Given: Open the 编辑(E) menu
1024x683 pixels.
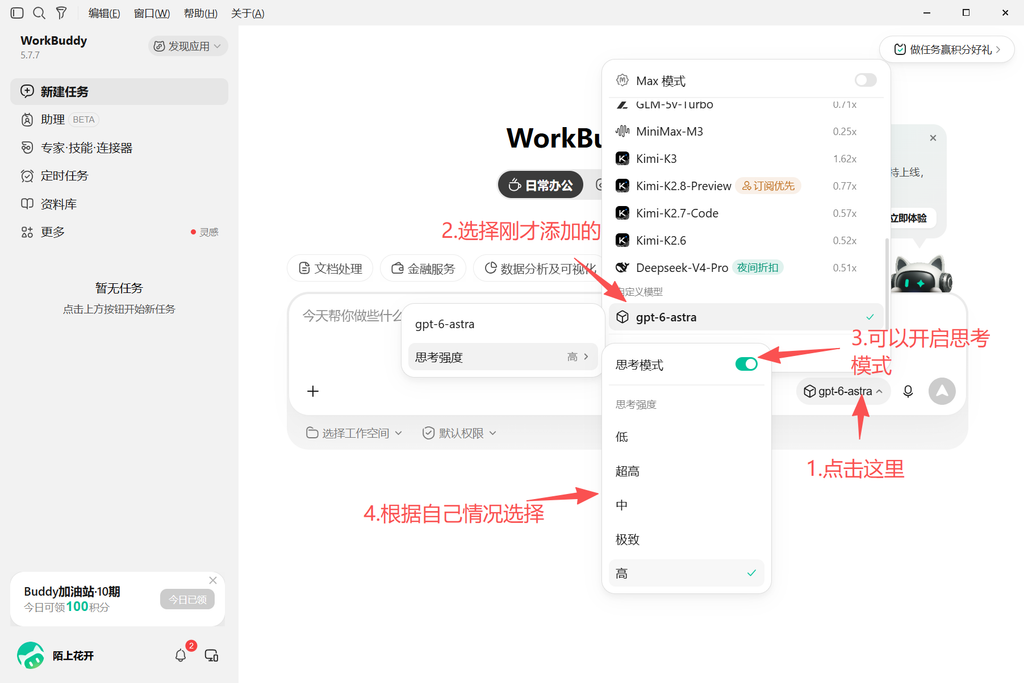Looking at the screenshot, I should (x=104, y=13).
